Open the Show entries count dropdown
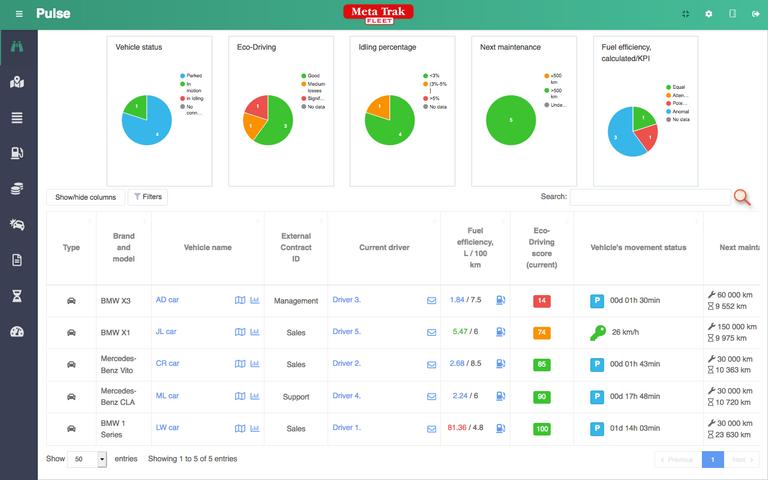 pyautogui.click(x=87, y=459)
